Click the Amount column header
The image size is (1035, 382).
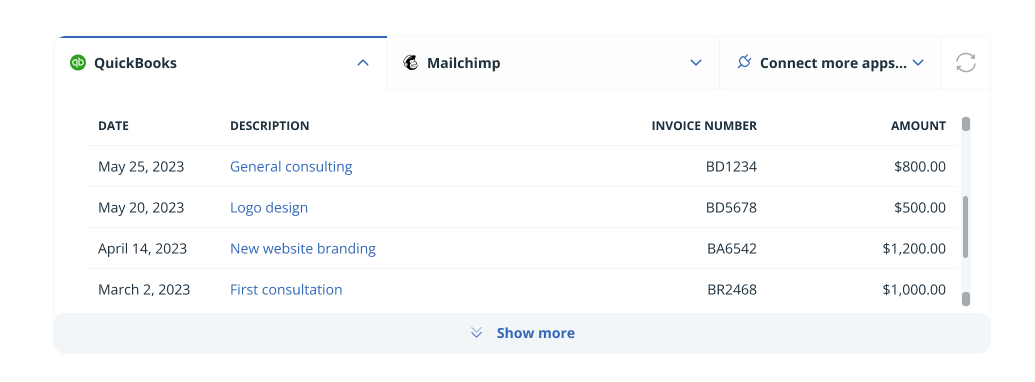[x=918, y=126]
